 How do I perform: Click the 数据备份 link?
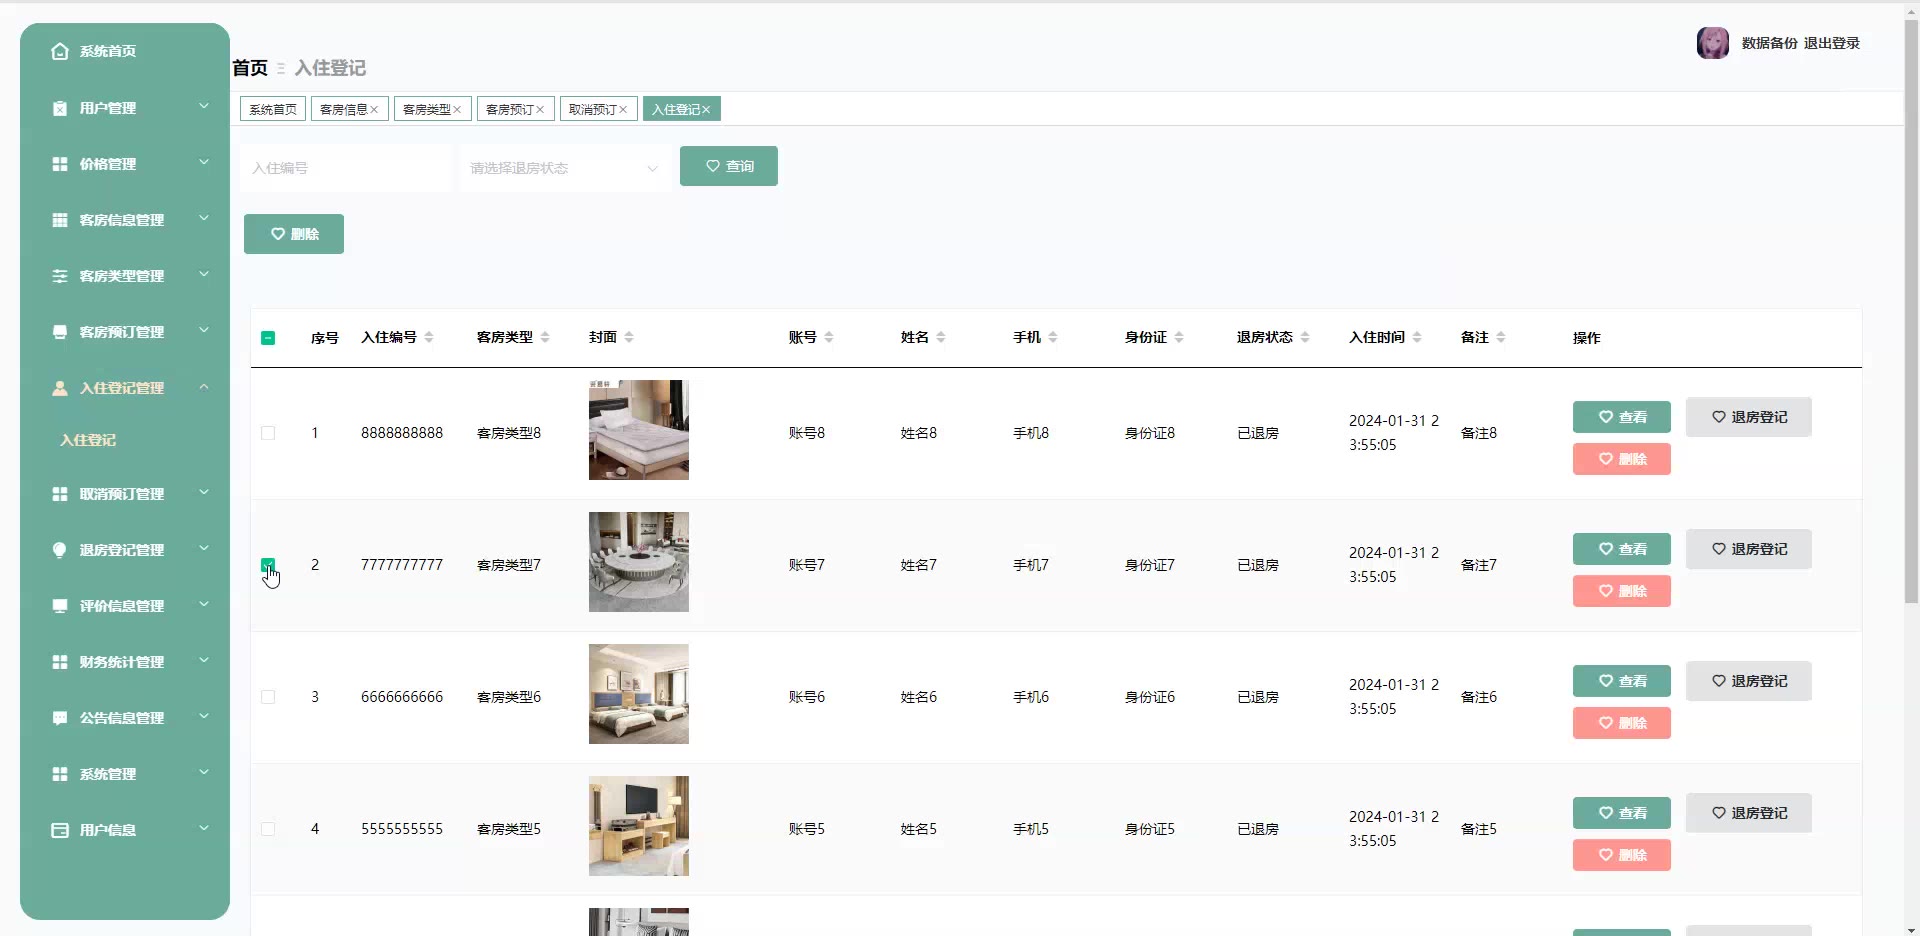tap(1770, 43)
